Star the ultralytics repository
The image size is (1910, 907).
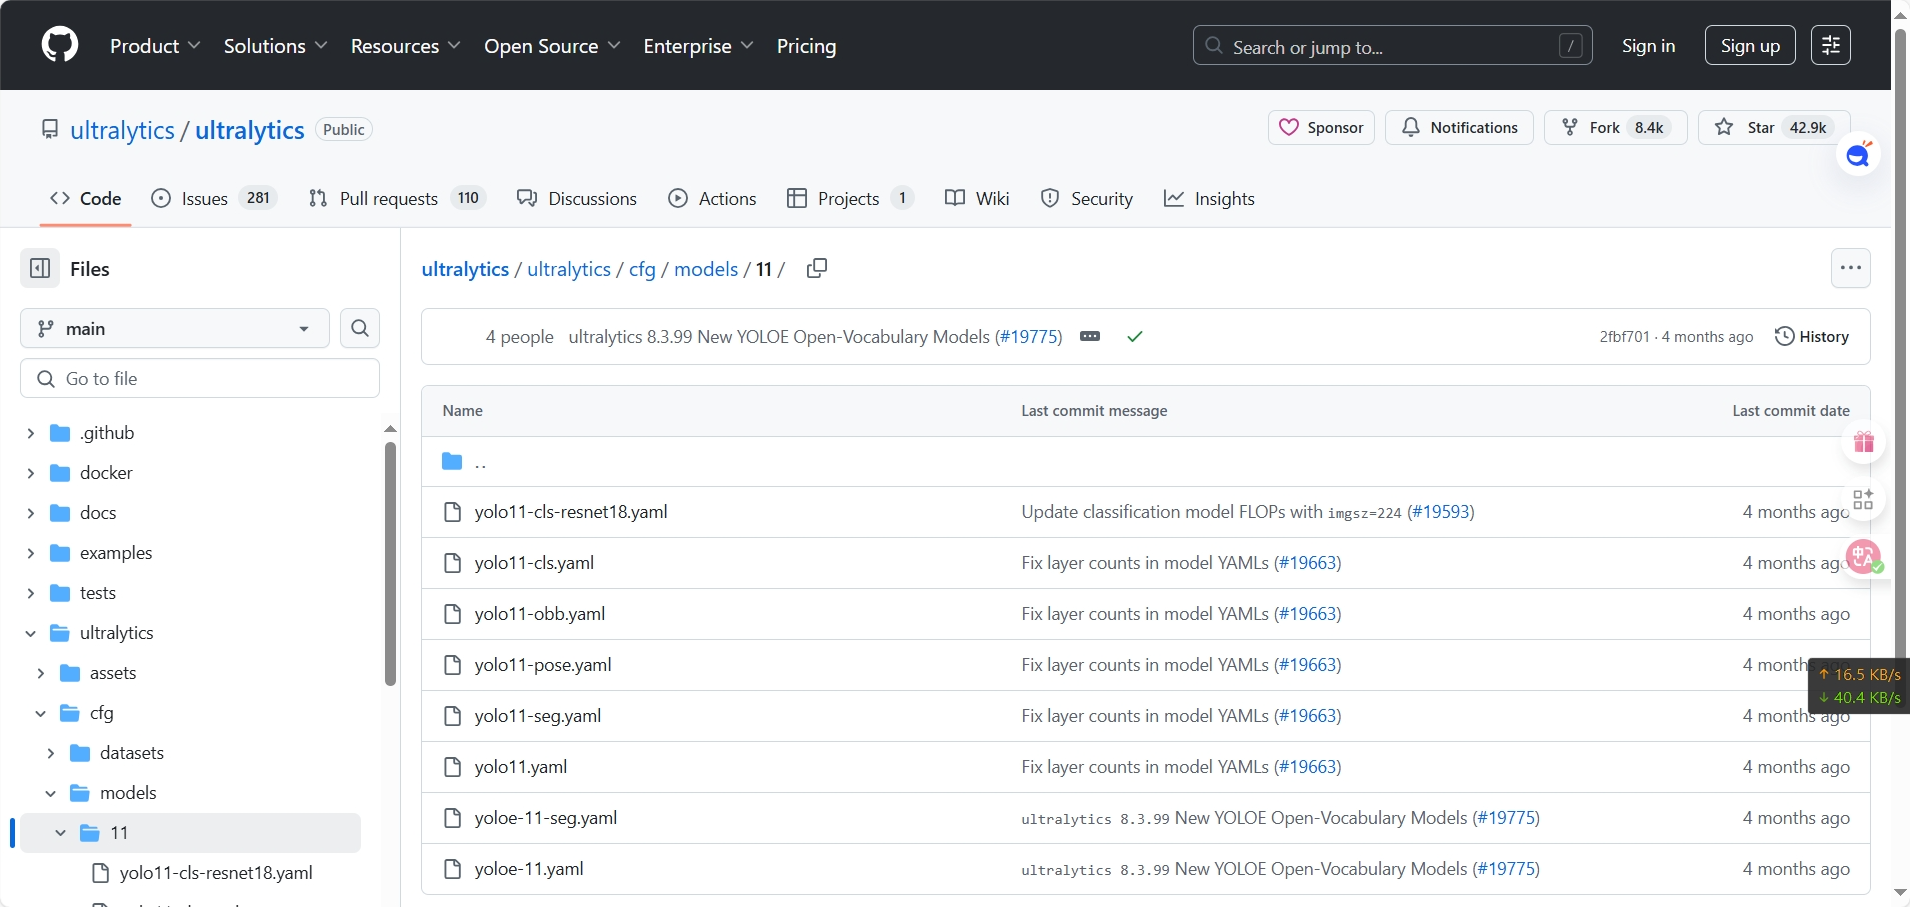tap(1774, 127)
